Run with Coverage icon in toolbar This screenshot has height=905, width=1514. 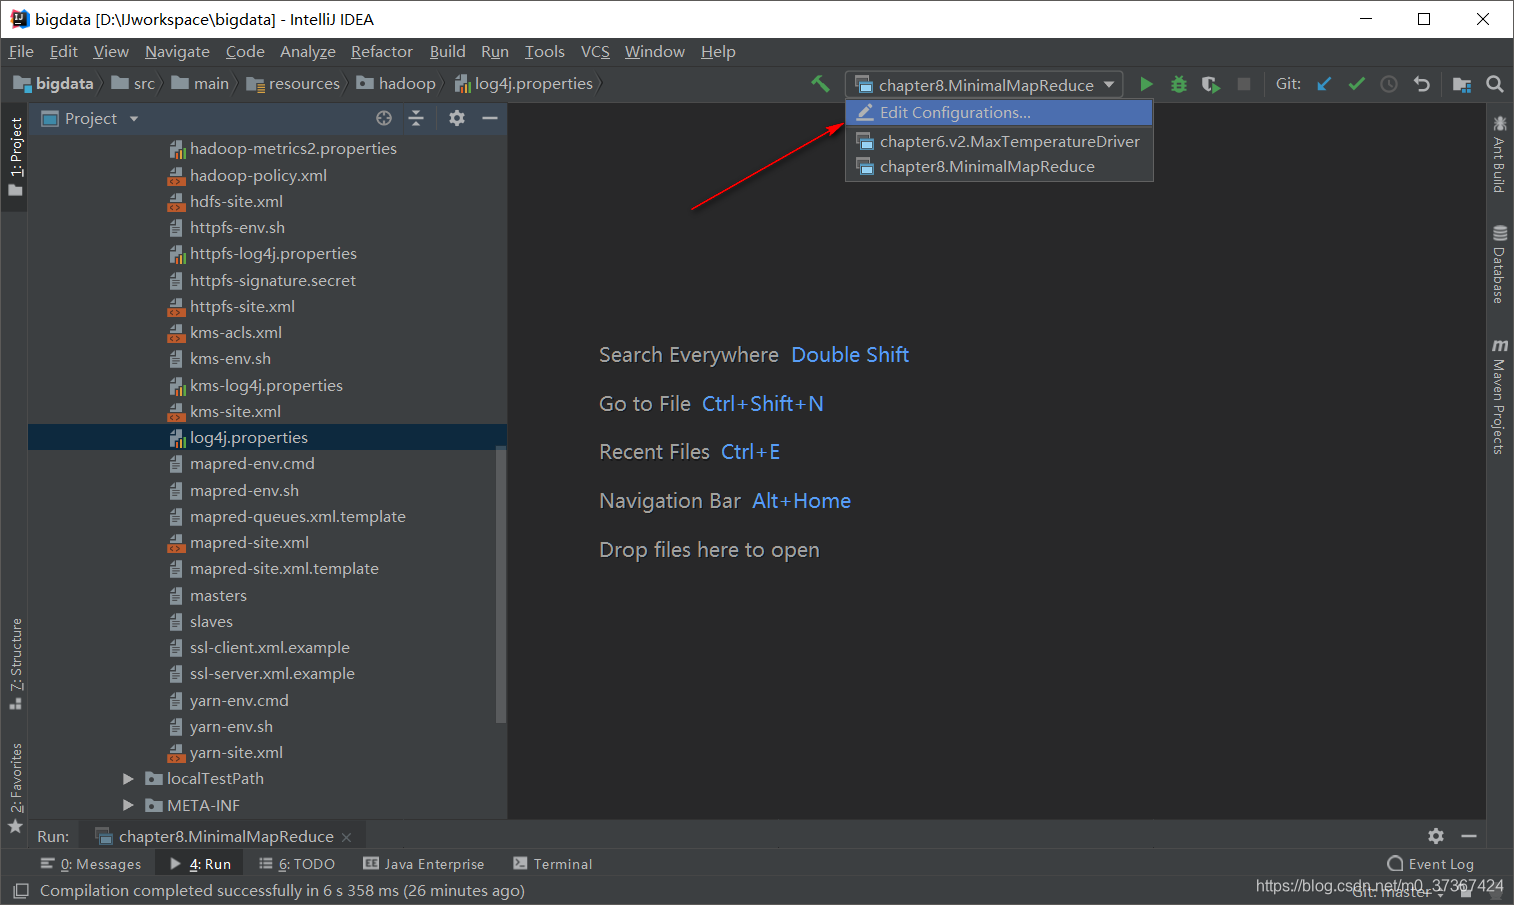point(1211,84)
